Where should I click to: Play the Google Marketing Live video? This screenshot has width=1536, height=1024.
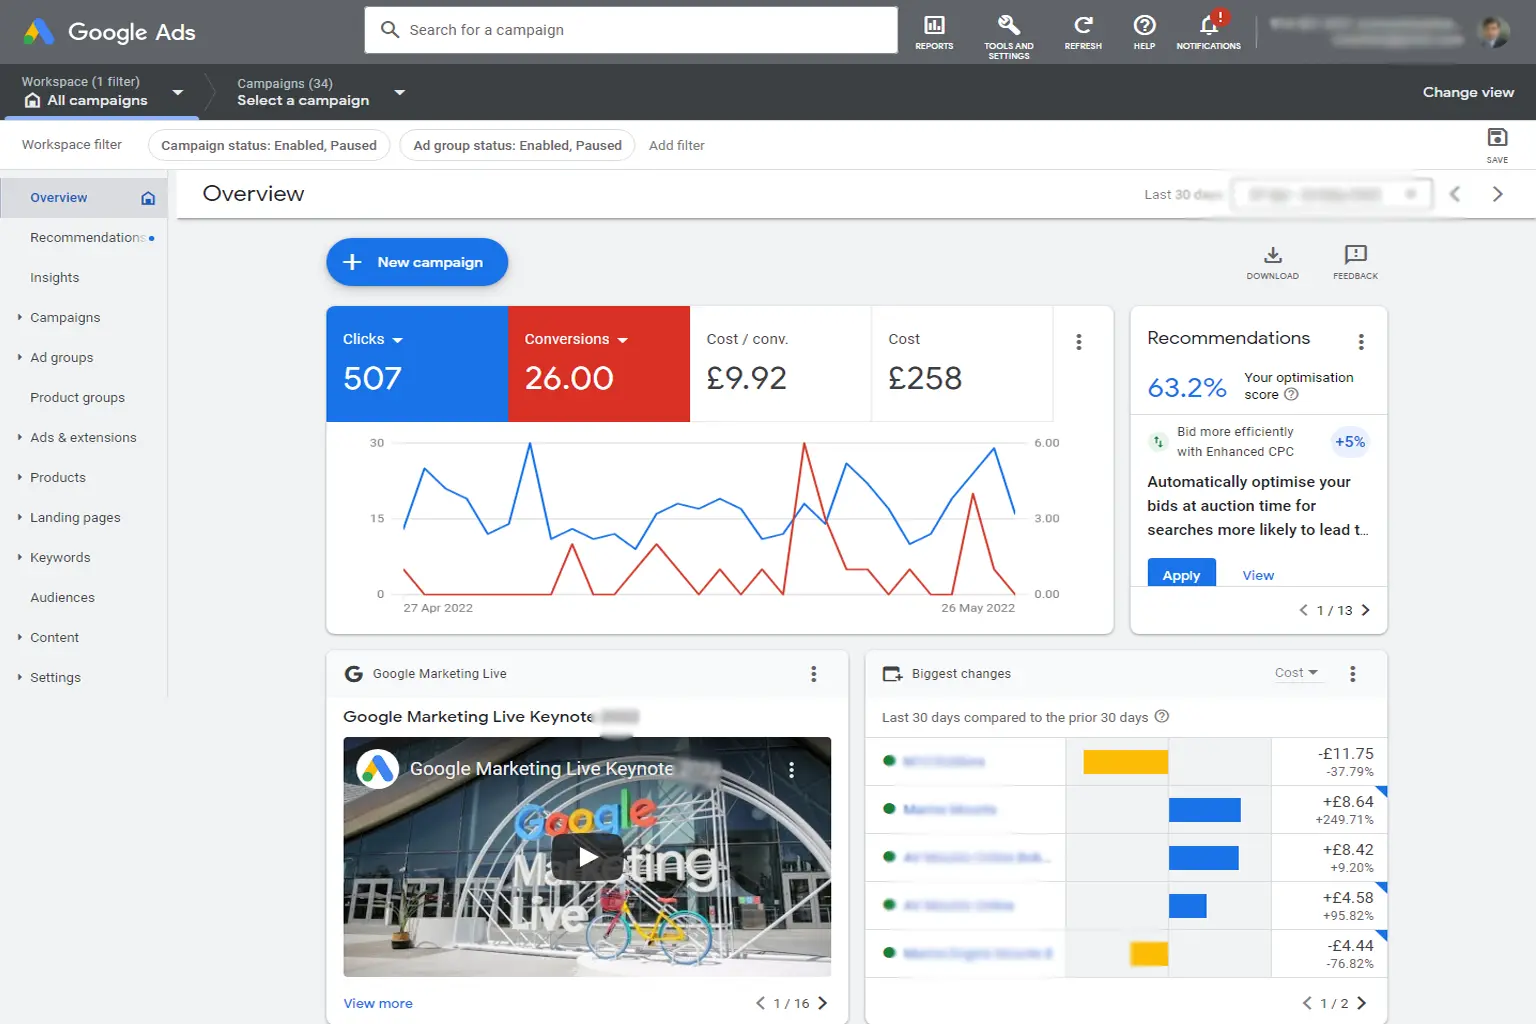pyautogui.click(x=587, y=857)
